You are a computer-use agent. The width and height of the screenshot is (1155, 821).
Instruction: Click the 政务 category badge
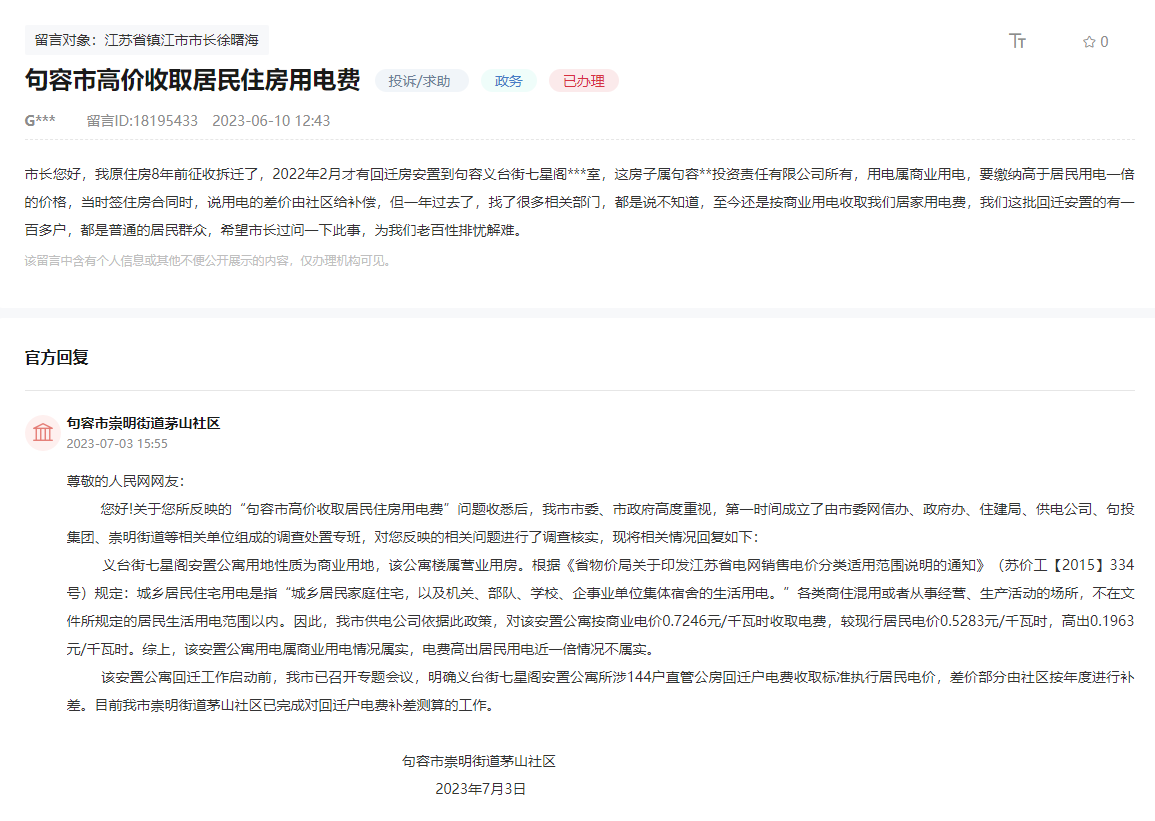click(x=508, y=81)
